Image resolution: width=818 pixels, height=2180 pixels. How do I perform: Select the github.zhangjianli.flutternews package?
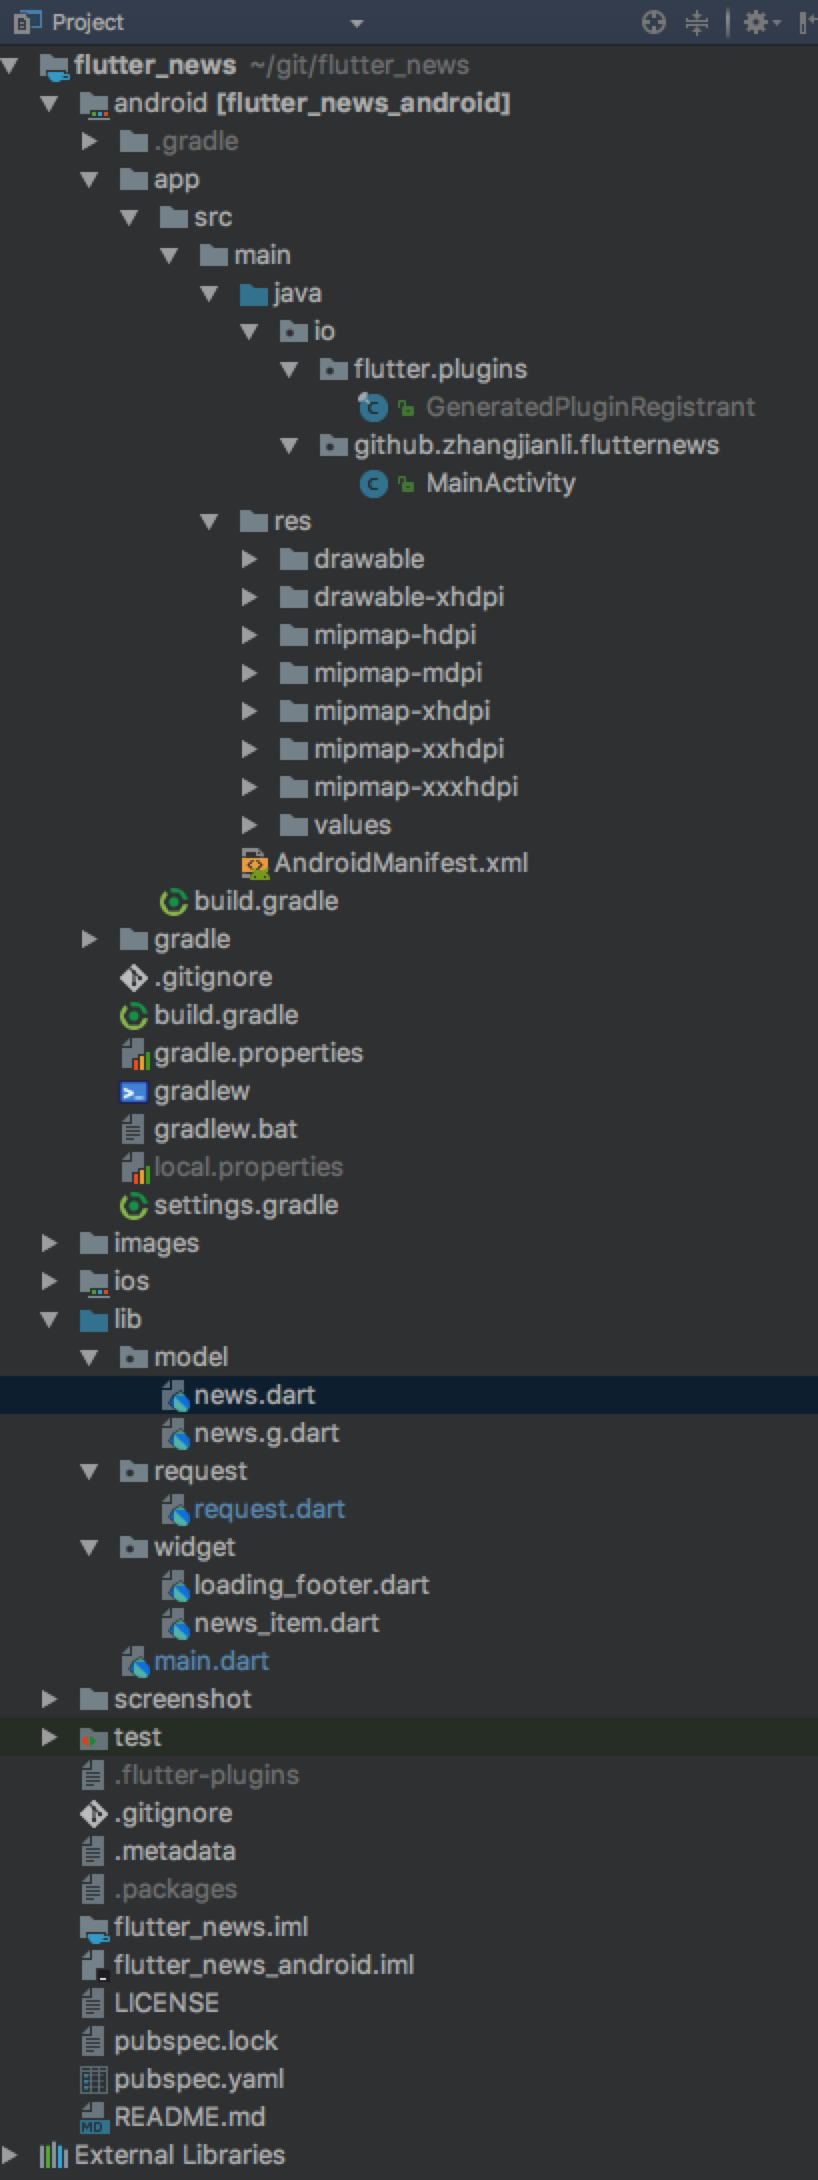point(536,445)
